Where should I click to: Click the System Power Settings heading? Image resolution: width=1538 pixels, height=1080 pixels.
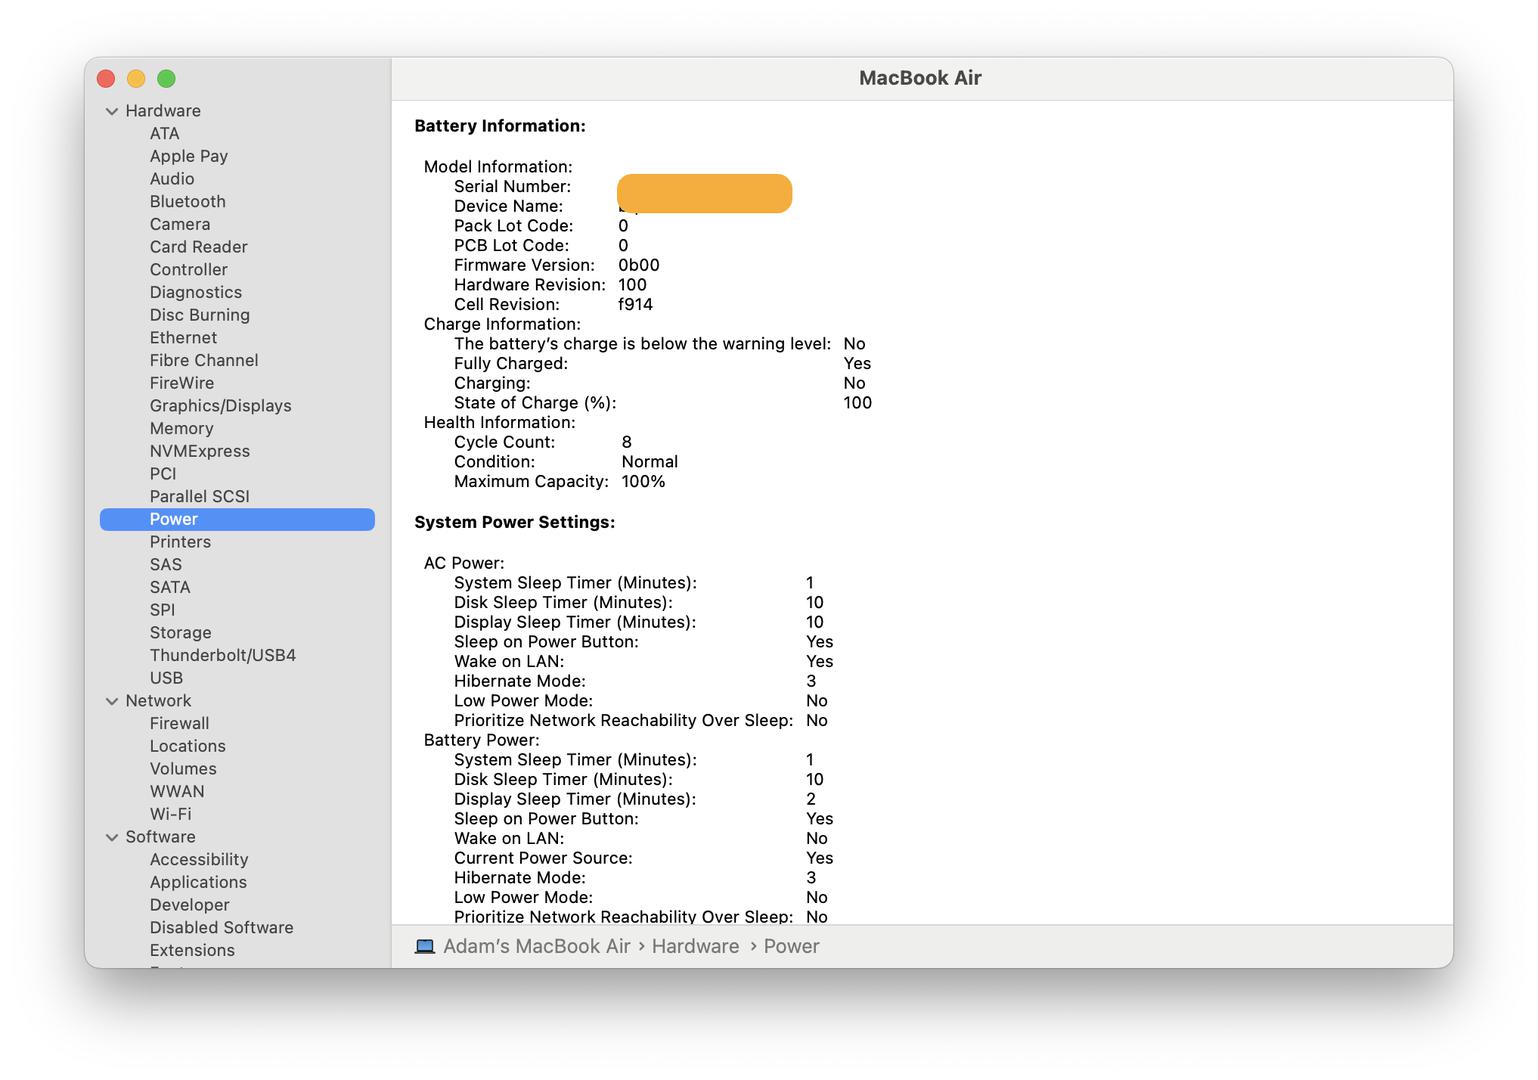(515, 522)
